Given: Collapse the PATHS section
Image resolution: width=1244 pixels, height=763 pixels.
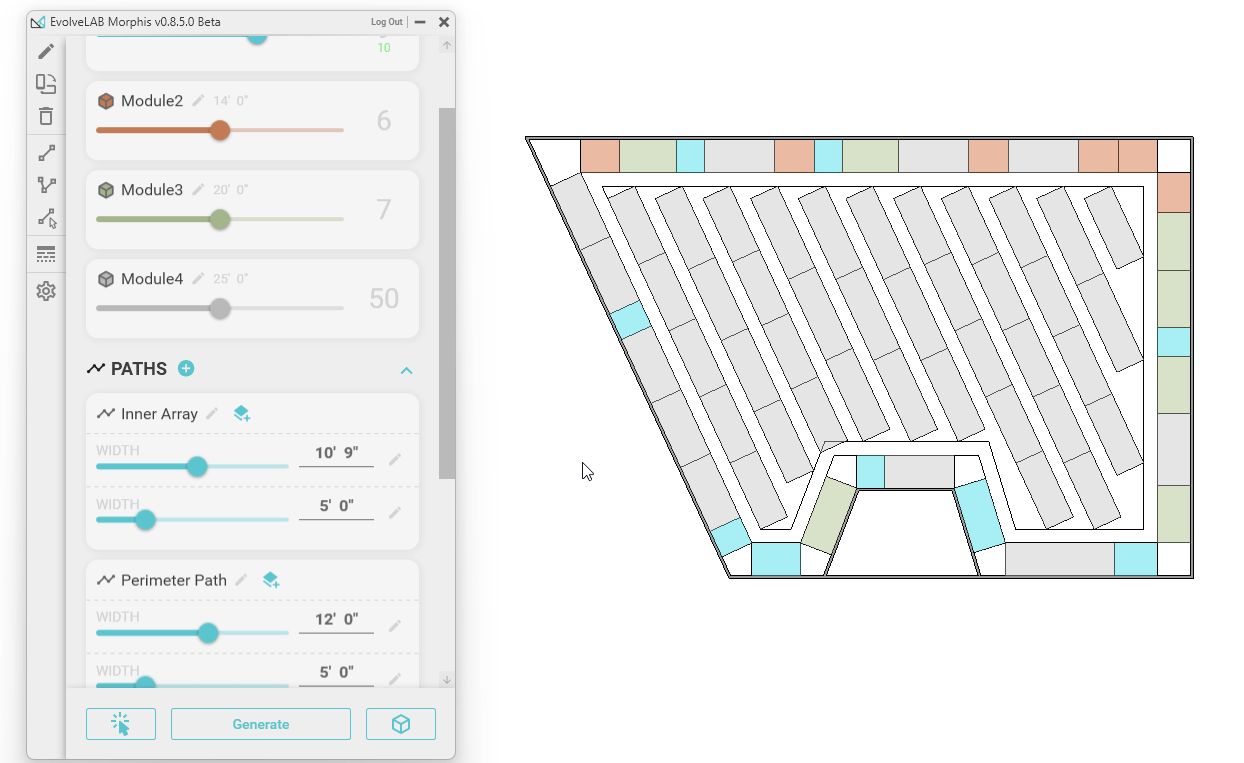Looking at the screenshot, I should (406, 370).
